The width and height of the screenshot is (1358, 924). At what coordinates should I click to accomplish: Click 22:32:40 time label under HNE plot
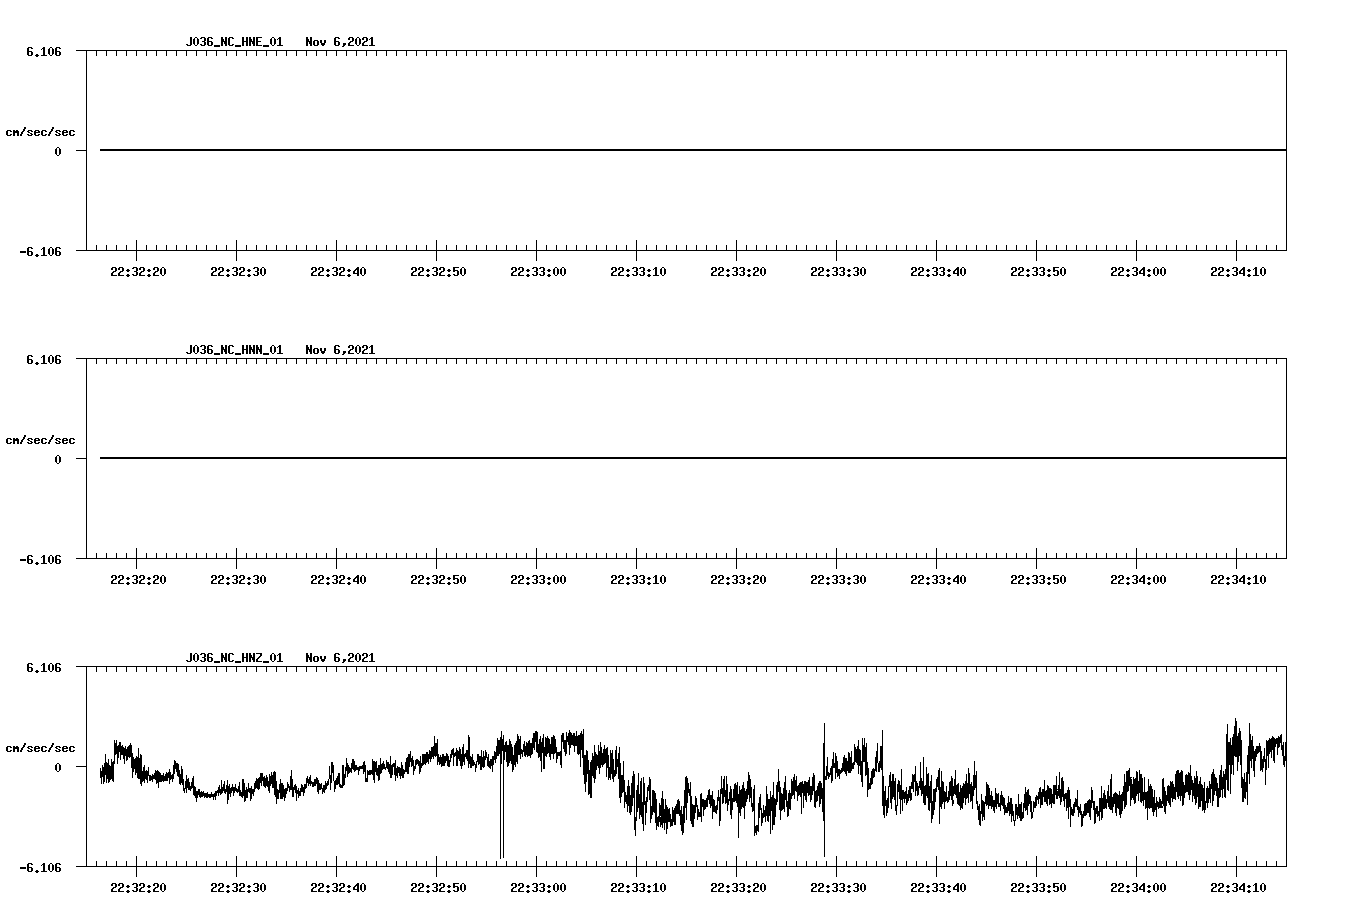click(x=338, y=272)
